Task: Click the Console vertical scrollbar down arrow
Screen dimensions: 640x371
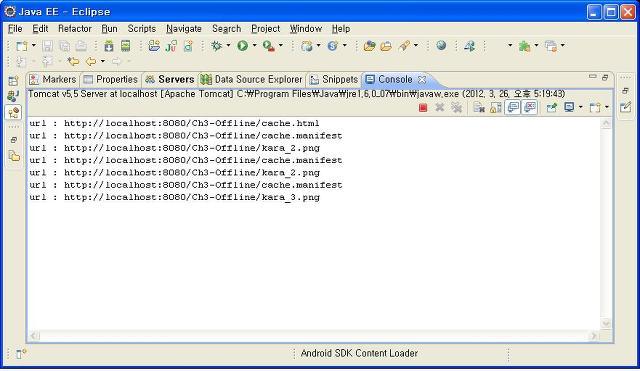Action: click(x=606, y=324)
